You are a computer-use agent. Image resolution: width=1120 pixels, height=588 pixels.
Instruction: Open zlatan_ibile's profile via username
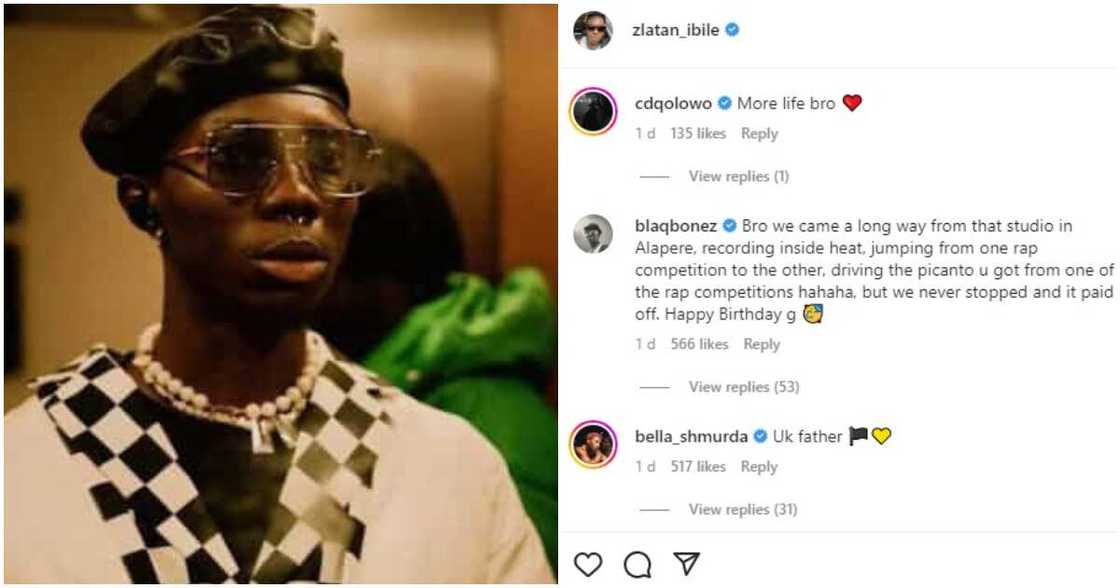(x=681, y=30)
